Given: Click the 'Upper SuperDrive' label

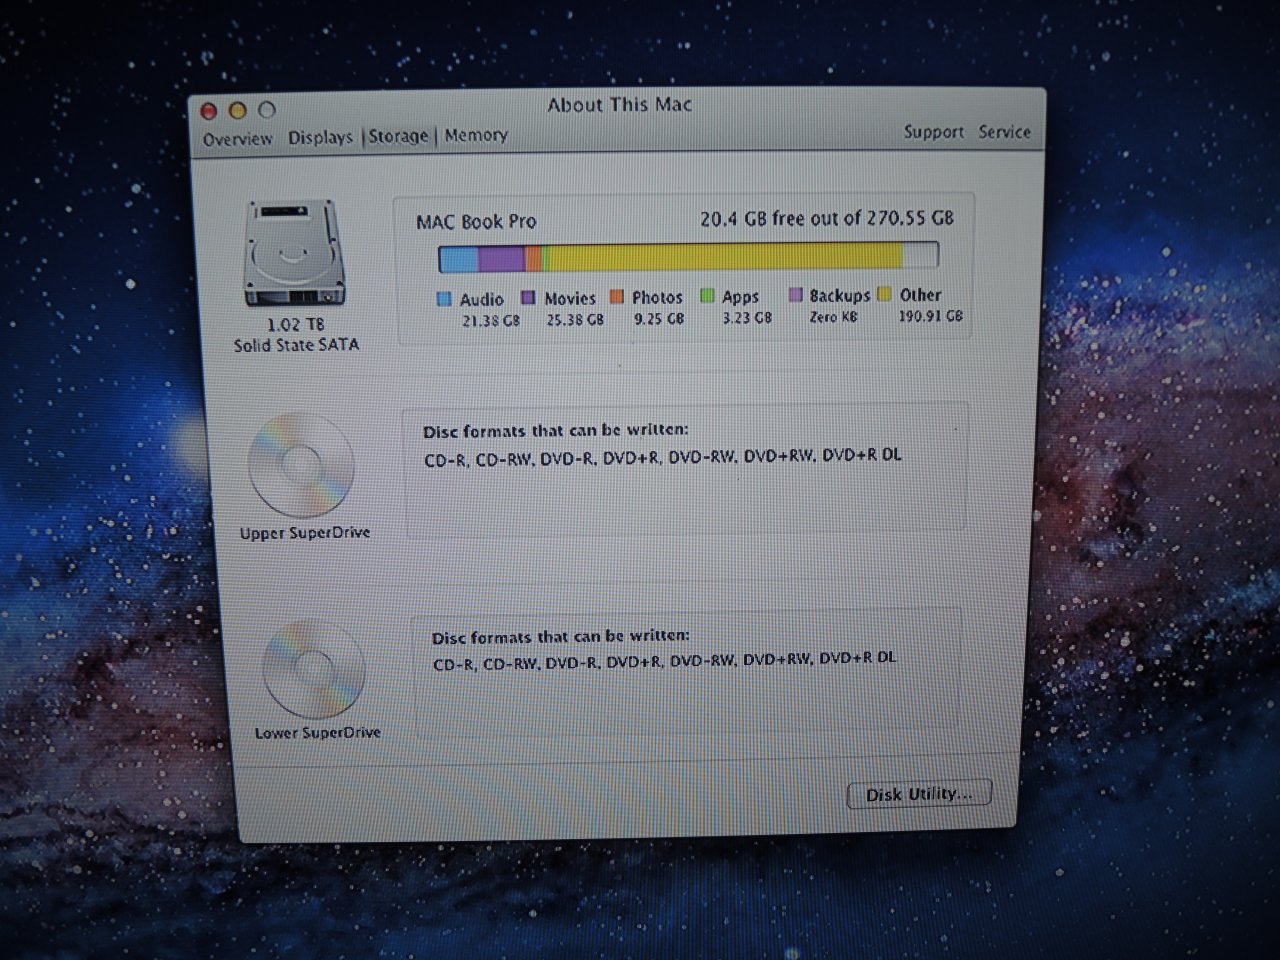Looking at the screenshot, I should click(x=305, y=533).
